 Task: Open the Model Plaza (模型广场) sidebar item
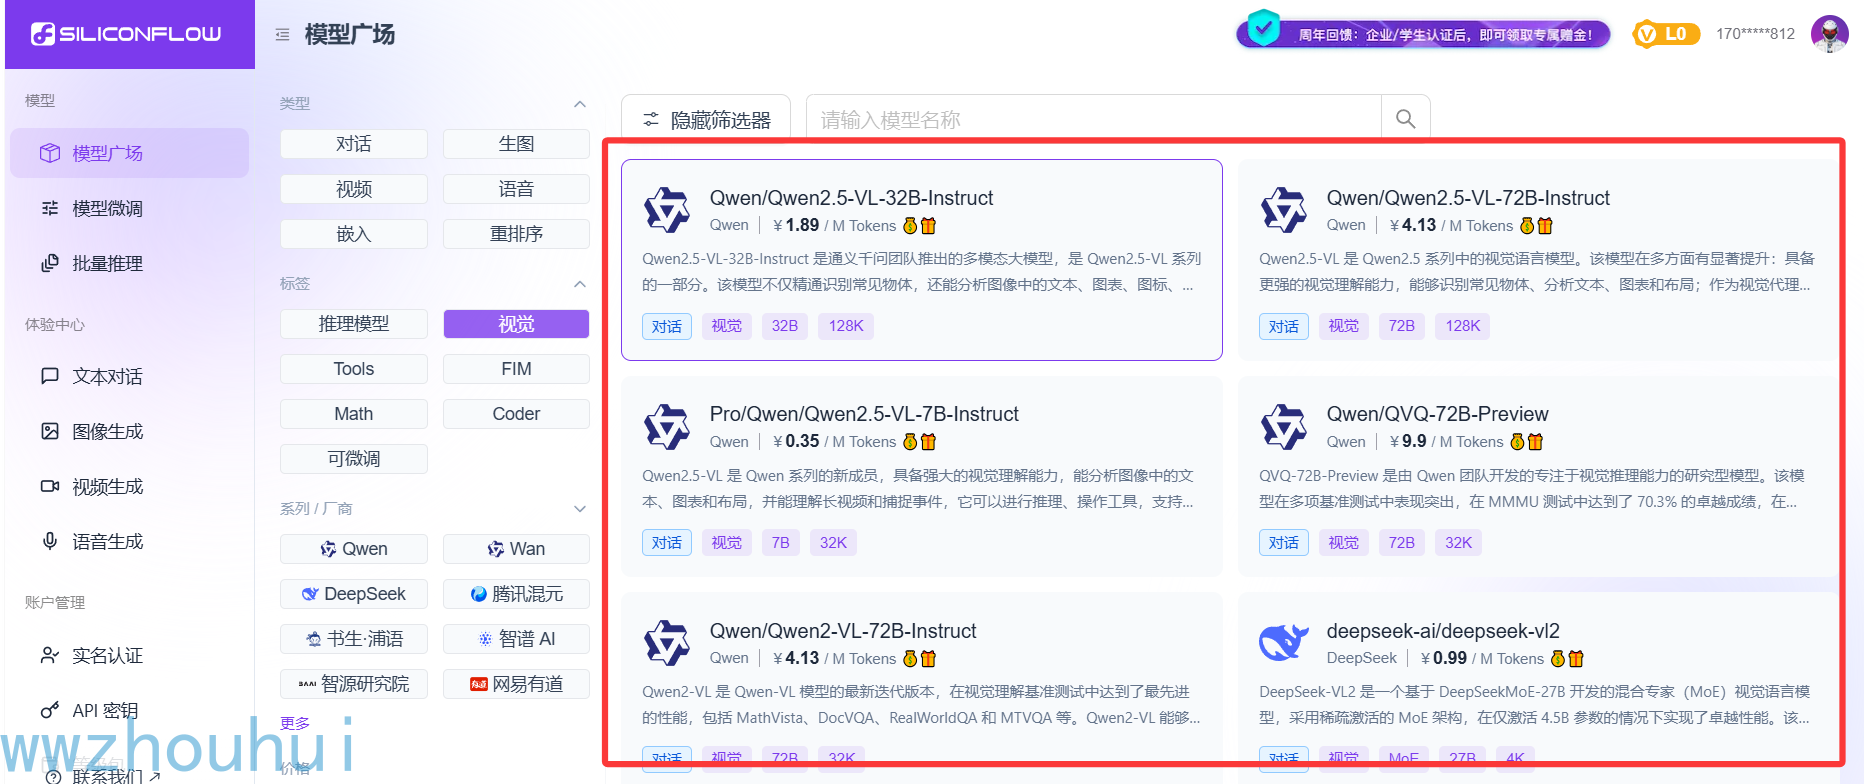click(129, 153)
